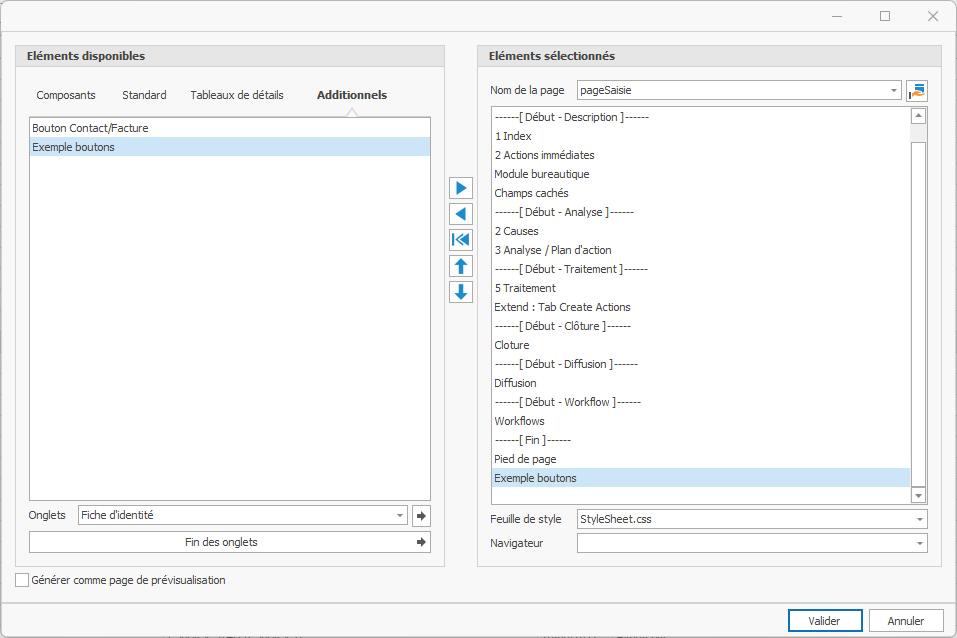Move selected element down
The width and height of the screenshot is (957, 638).
(461, 292)
